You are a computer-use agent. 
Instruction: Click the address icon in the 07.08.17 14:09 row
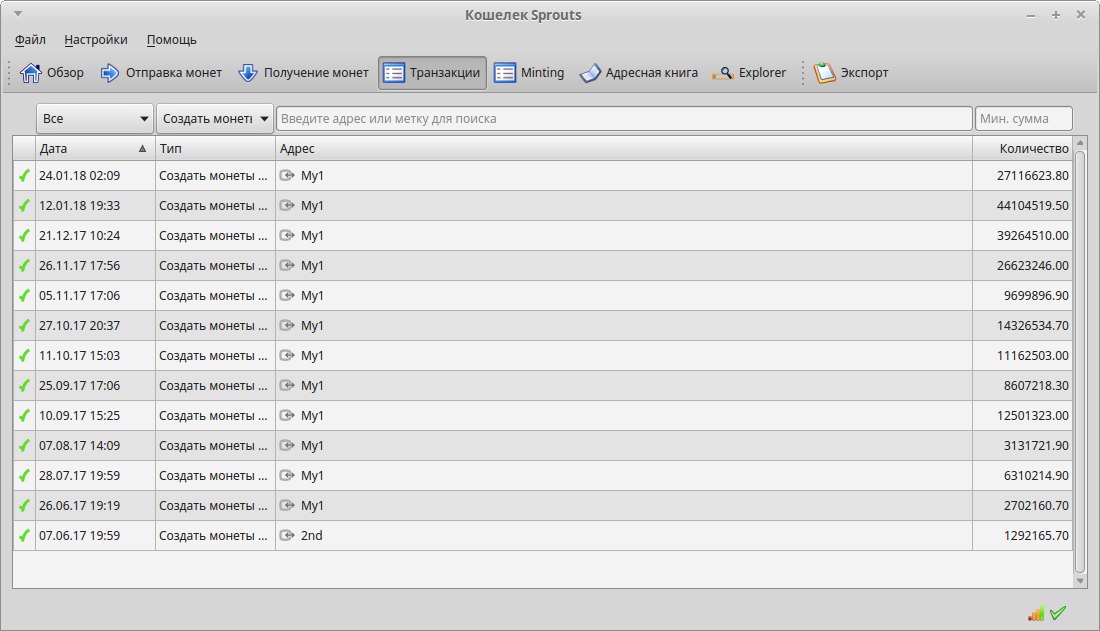pyautogui.click(x=286, y=445)
